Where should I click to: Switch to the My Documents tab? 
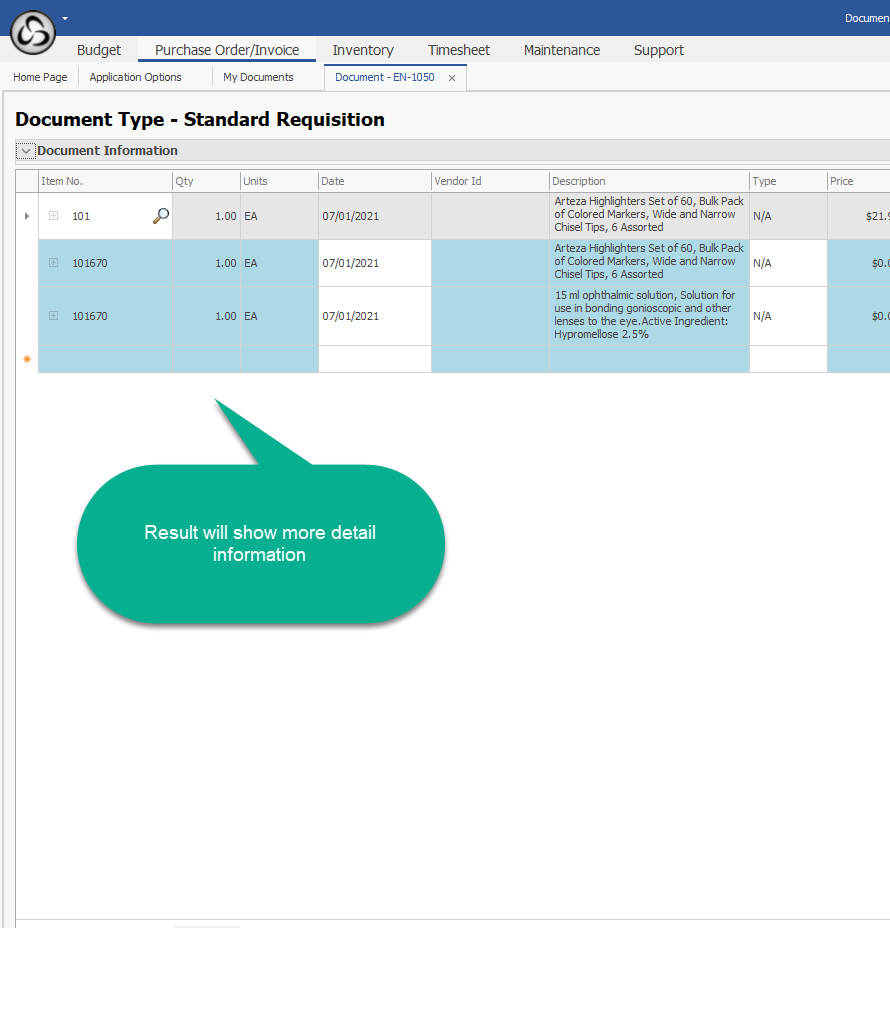click(258, 77)
